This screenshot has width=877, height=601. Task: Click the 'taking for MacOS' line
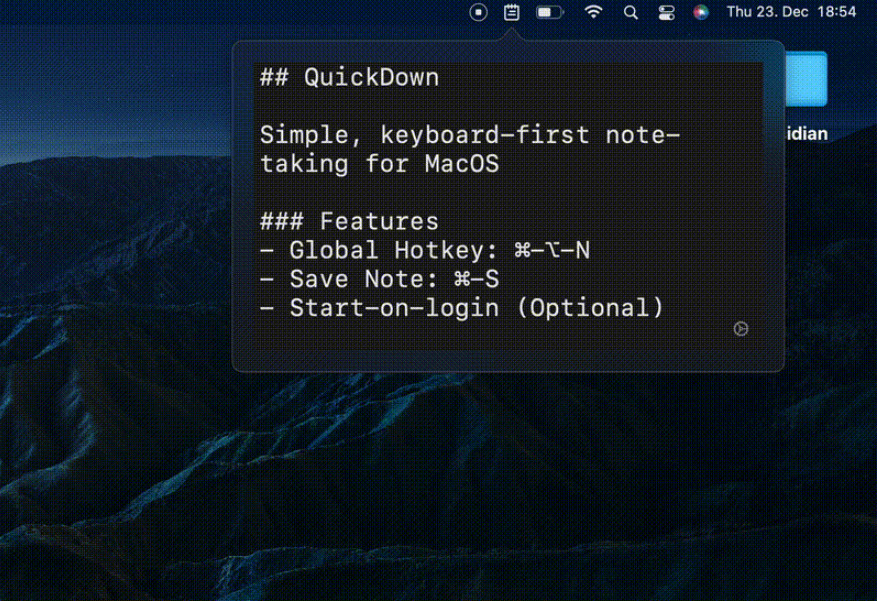click(380, 164)
